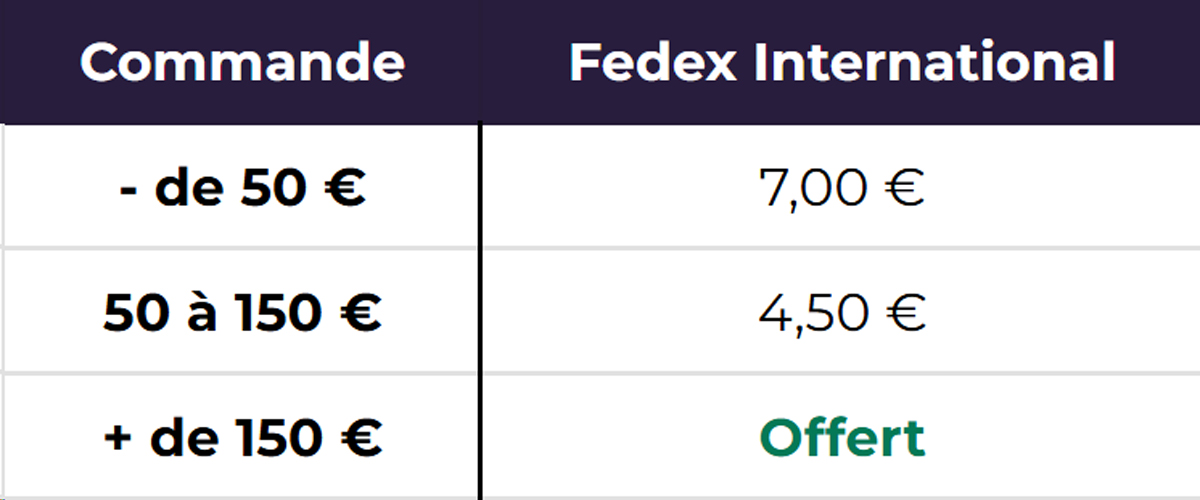Select the 4,50 € shipping price cell
Image resolution: width=1200 pixels, height=500 pixels.
842,314
